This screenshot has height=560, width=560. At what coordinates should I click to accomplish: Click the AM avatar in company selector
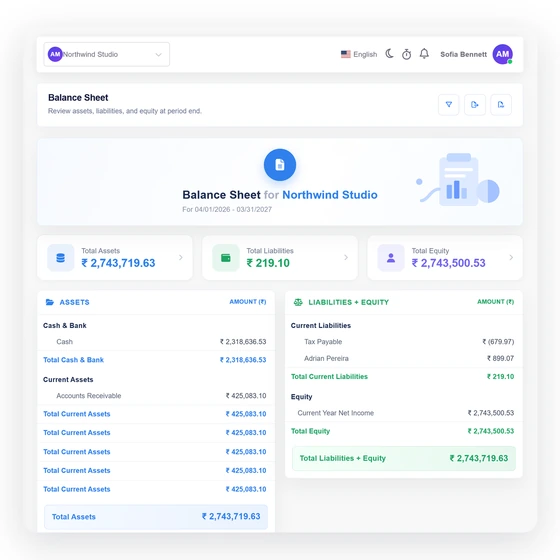click(55, 54)
